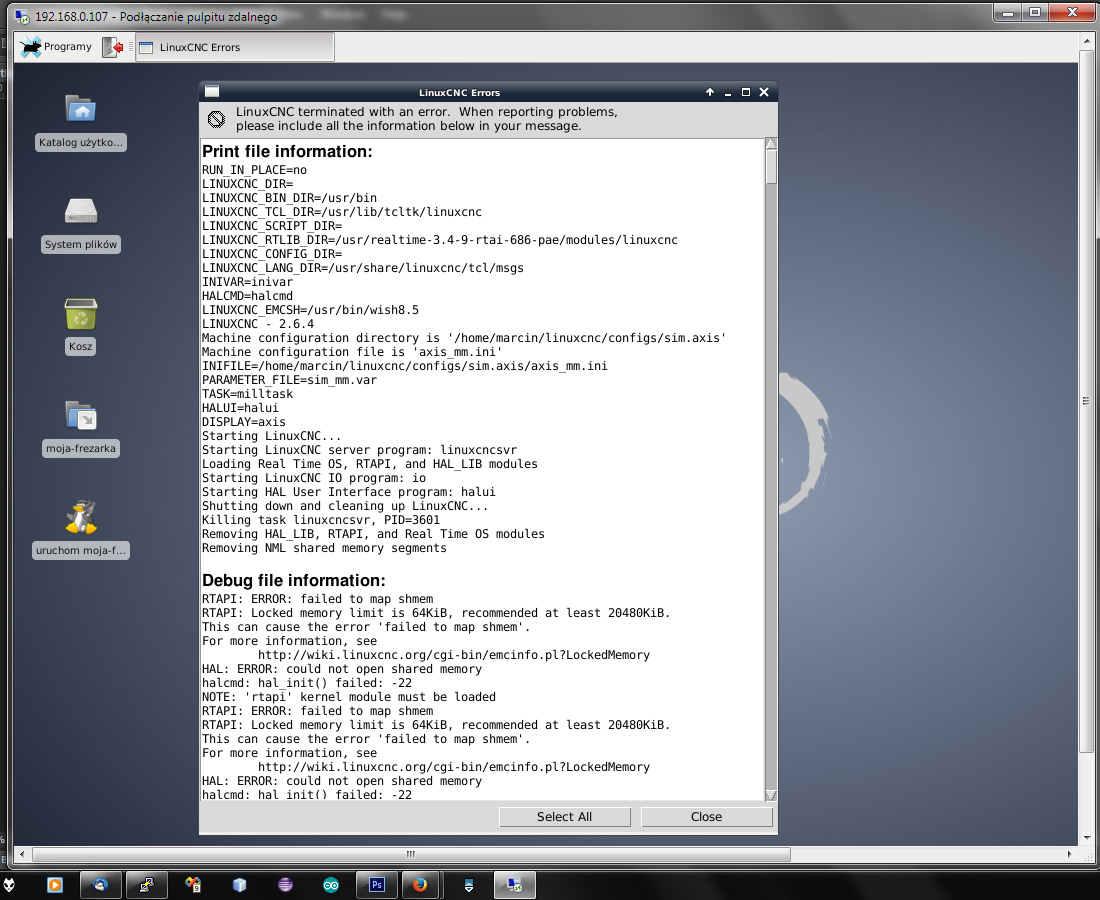The width and height of the screenshot is (1100, 900).
Task: Click the remote desktop scroll-down arrow
Action: point(1087,838)
